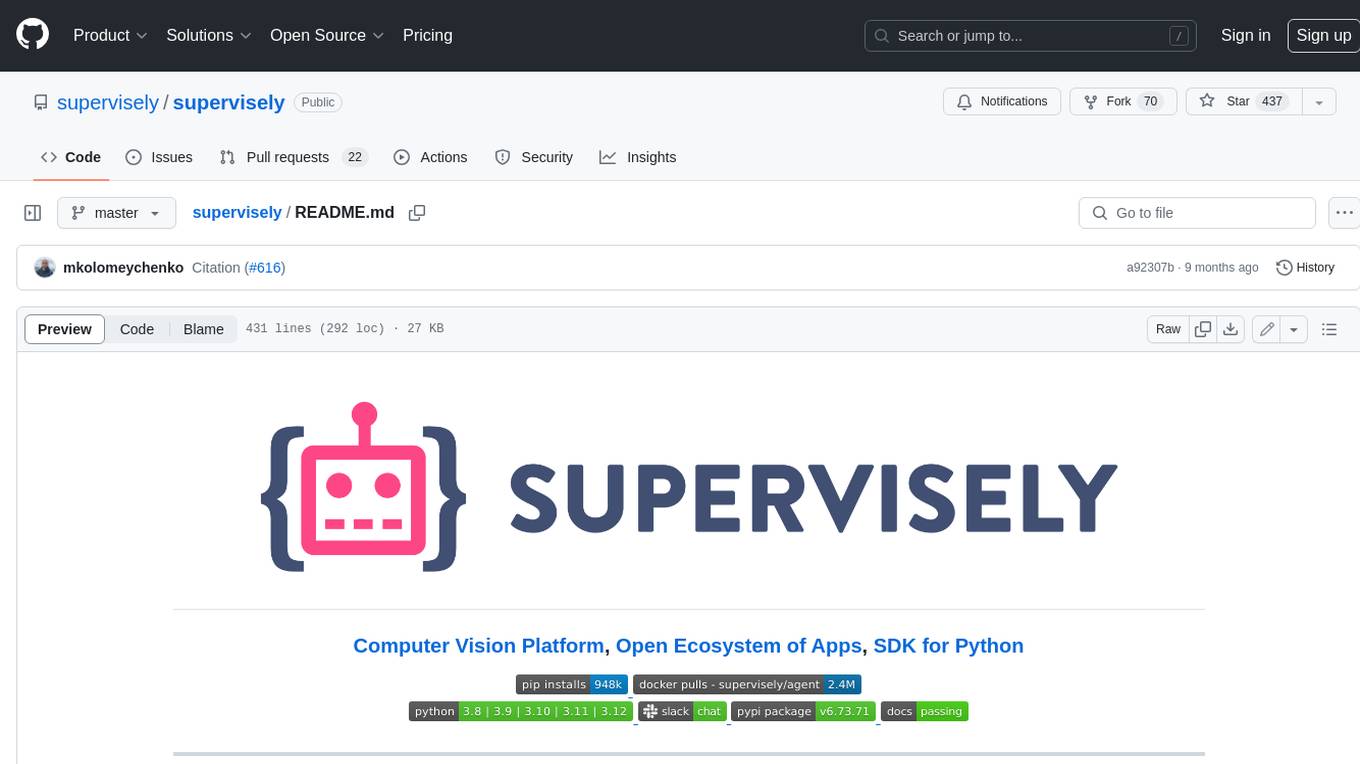Viewport: 1360px width, 764px height.
Task: Open the Raw file view
Action: coord(1168,329)
